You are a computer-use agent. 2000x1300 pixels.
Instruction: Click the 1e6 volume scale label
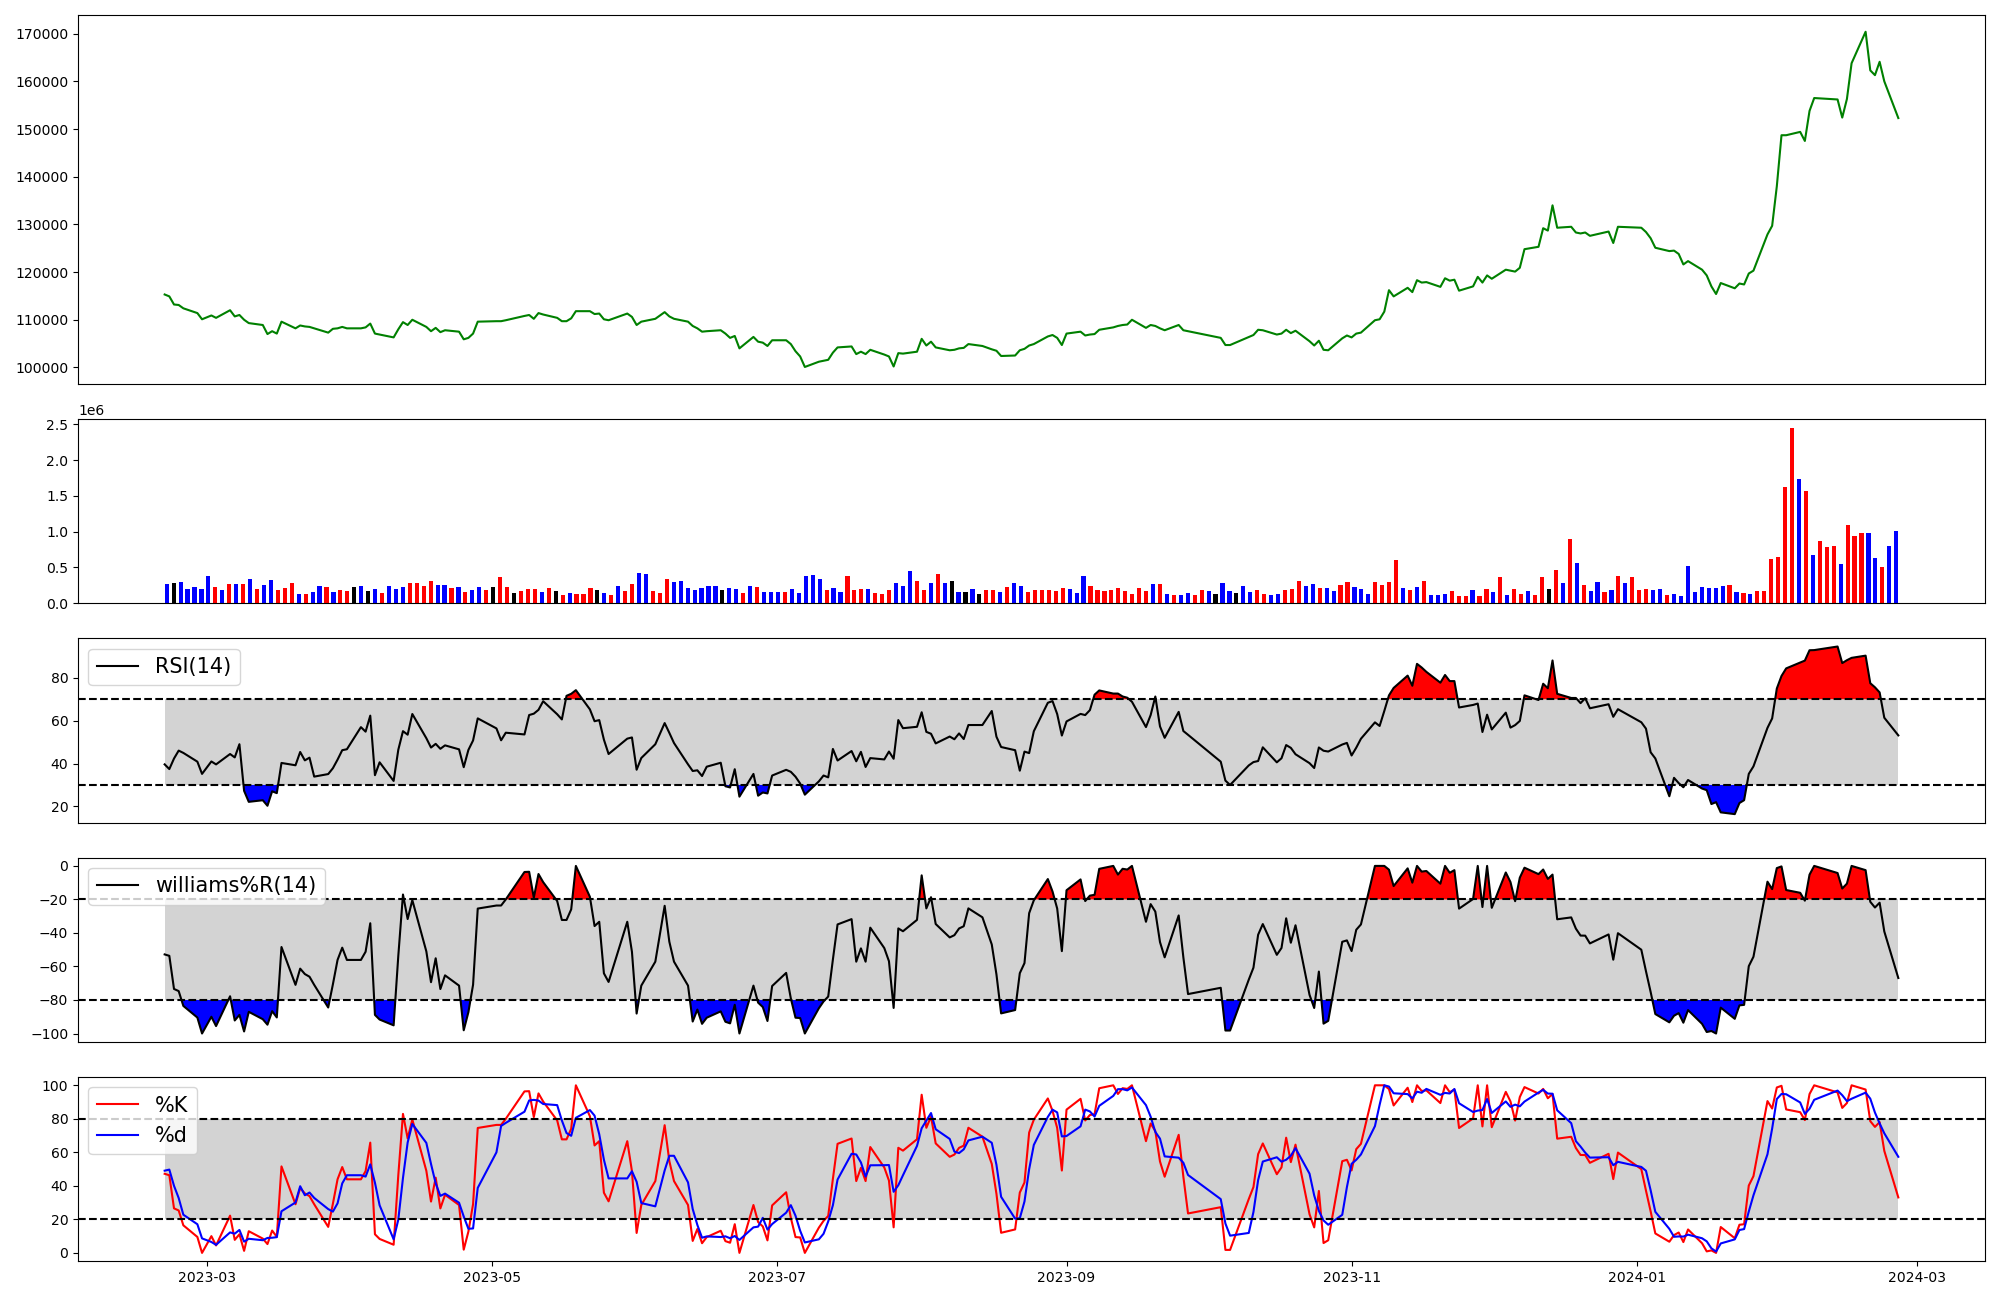[x=91, y=411]
